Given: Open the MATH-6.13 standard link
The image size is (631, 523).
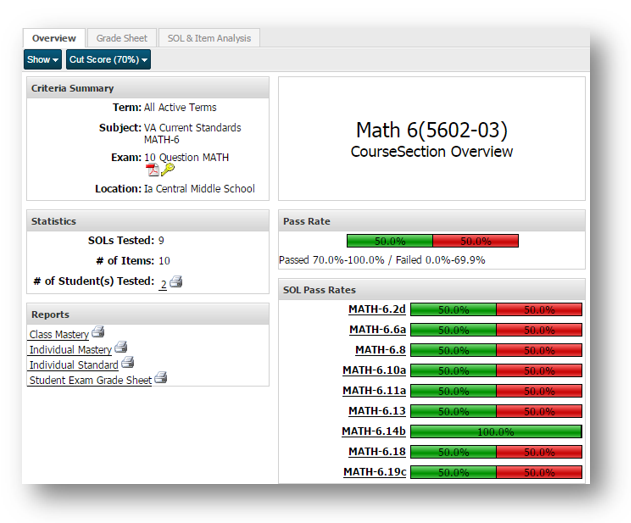Looking at the screenshot, I should [x=377, y=411].
